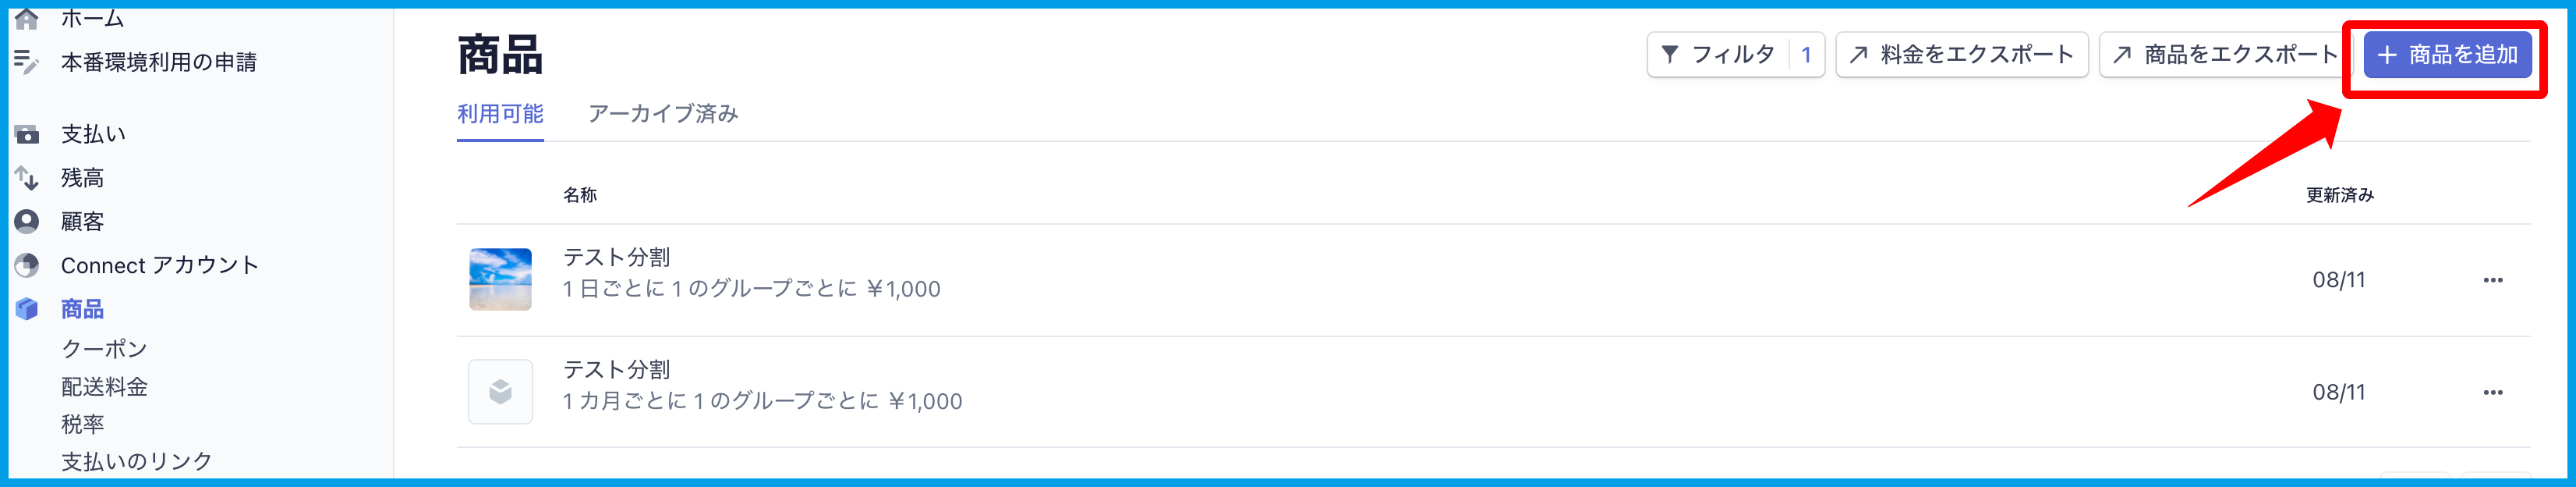Screen dimensions: 2576x487
Task: Click the 商品を追加 button
Action: click(x=2446, y=55)
